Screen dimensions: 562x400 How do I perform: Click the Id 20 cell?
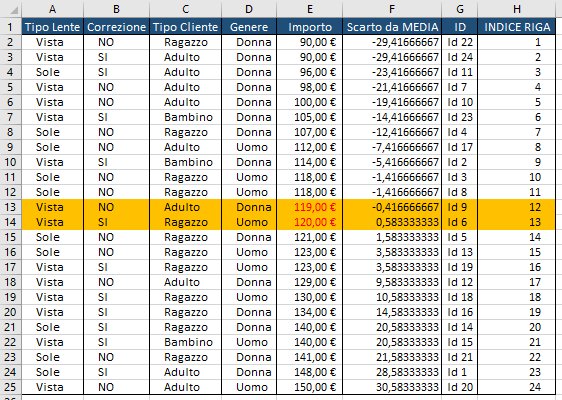click(x=460, y=387)
